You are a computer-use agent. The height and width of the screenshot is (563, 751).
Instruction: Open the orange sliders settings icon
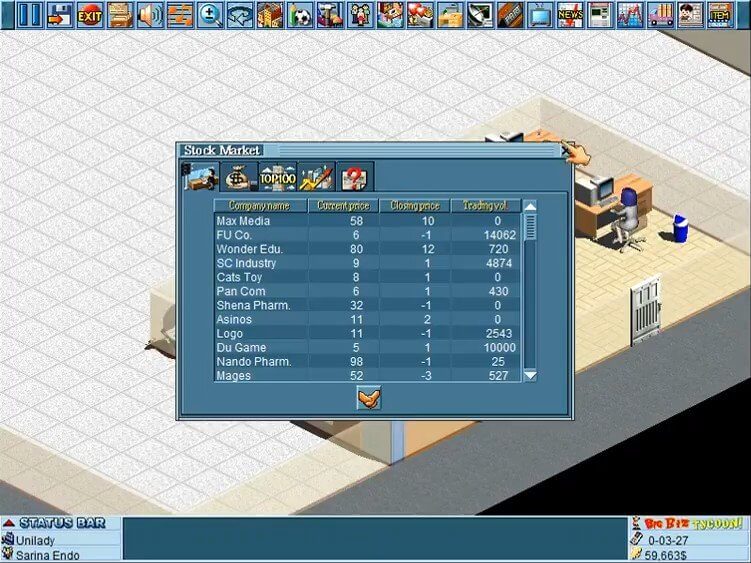click(x=180, y=14)
